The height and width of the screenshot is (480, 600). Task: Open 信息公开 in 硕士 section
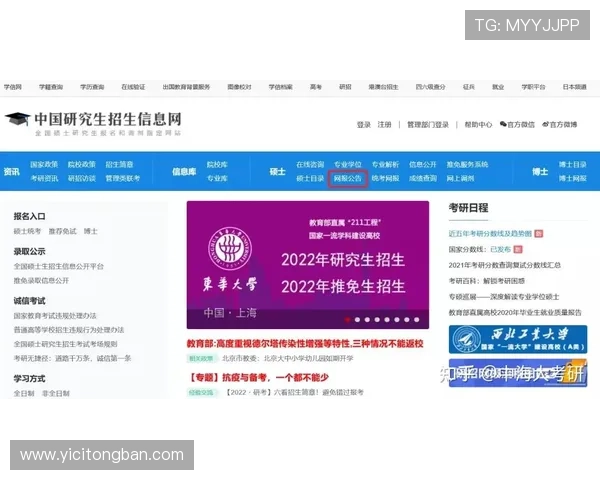click(423, 164)
